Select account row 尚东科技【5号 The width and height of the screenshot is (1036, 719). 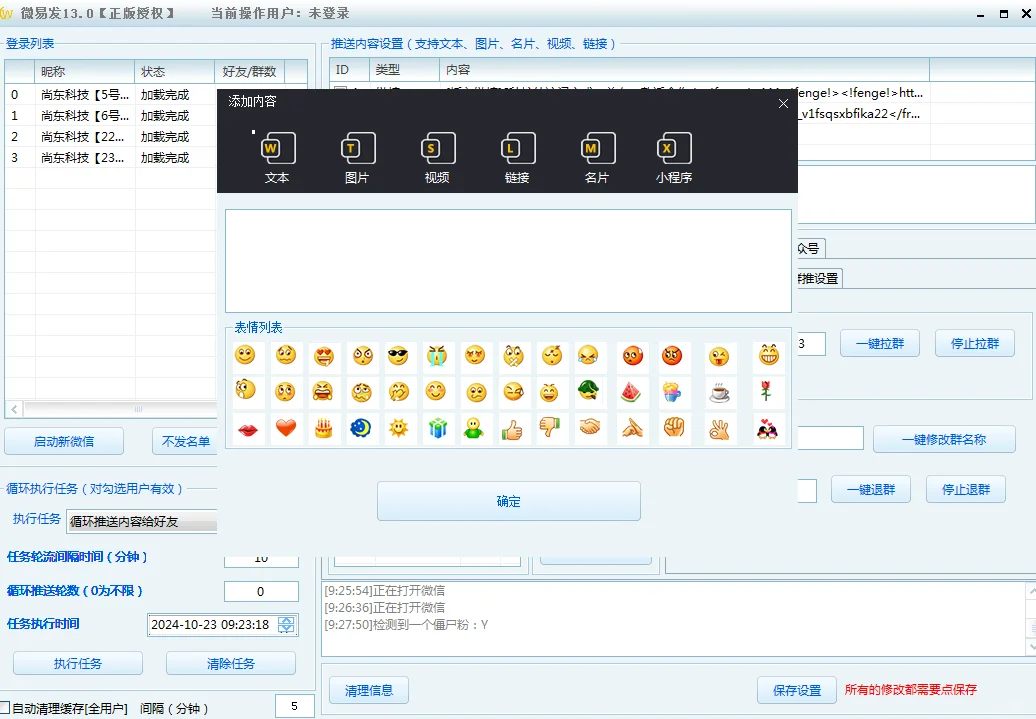click(x=111, y=95)
